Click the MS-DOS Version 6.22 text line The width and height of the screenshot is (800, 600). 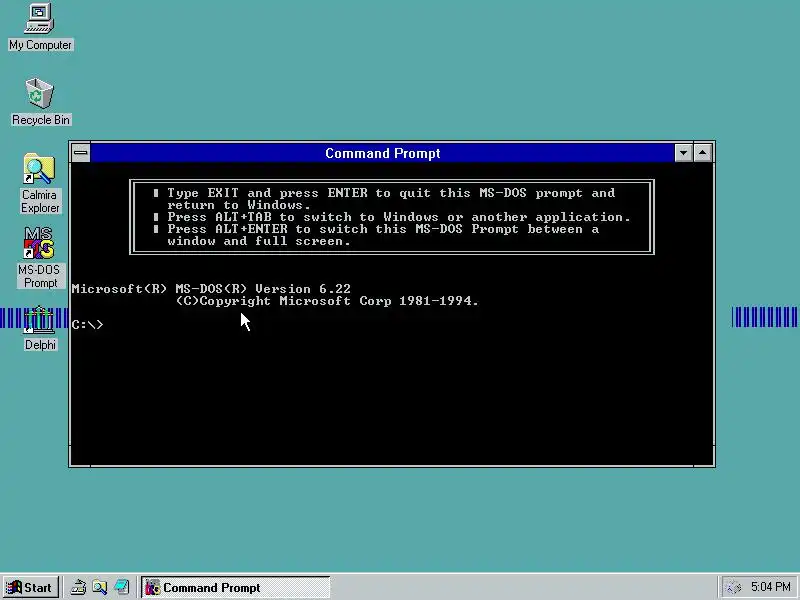tap(211, 289)
